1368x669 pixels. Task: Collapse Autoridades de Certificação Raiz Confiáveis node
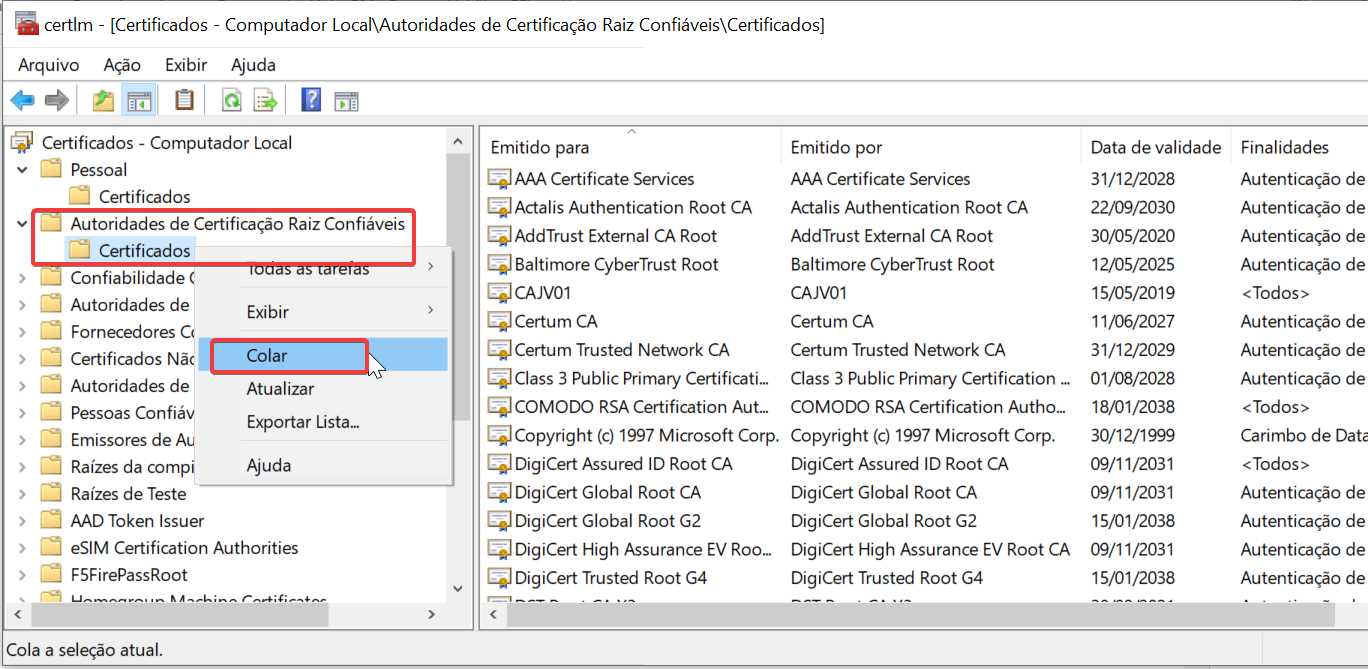(22, 224)
